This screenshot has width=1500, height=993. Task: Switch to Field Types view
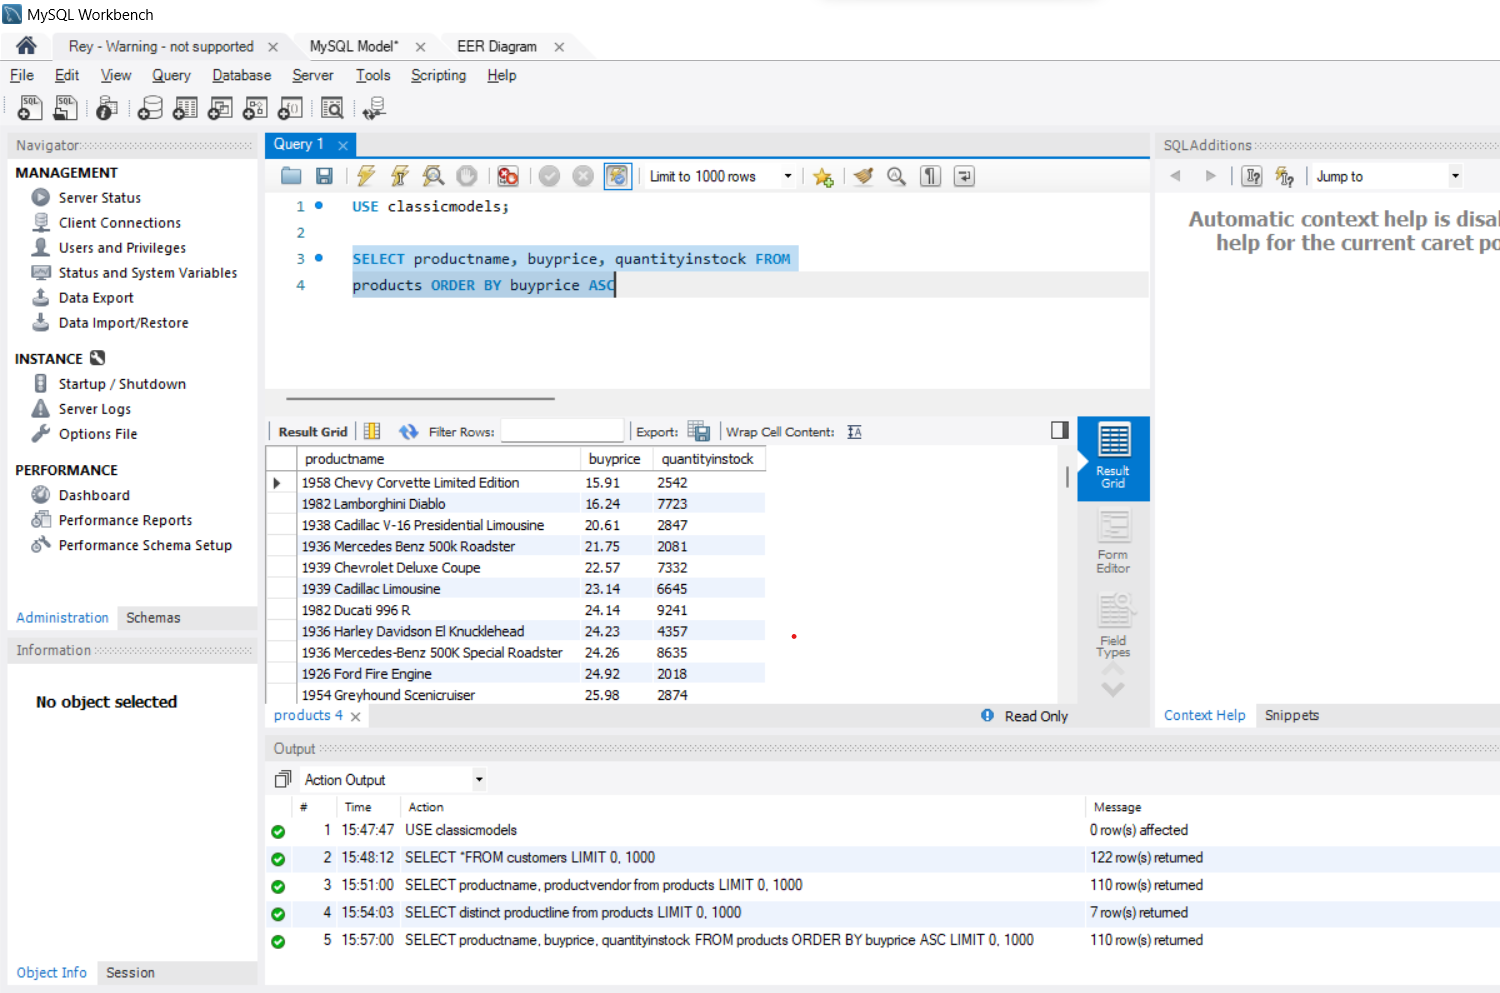(1113, 626)
